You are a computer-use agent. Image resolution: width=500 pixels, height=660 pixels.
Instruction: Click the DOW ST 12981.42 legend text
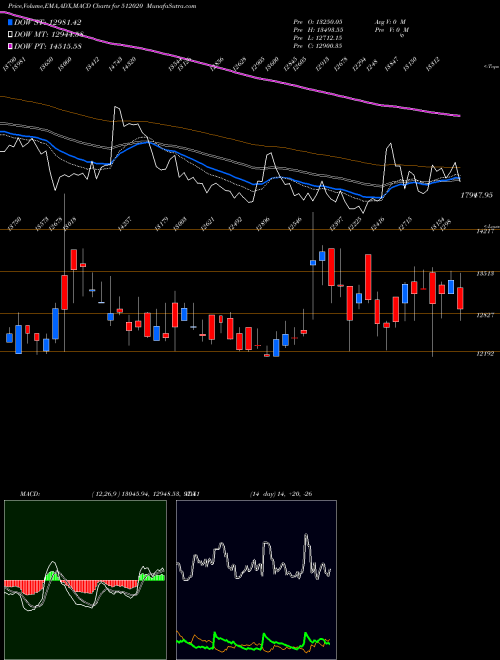pyautogui.click(x=48, y=22)
